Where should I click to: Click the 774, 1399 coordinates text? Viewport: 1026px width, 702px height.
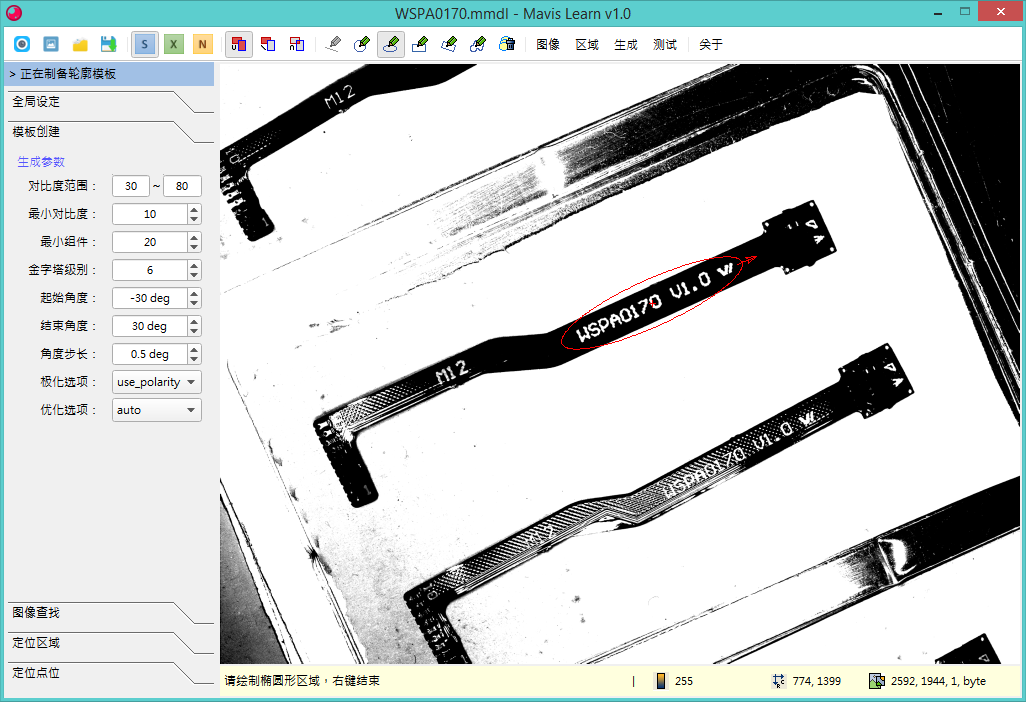(x=817, y=681)
